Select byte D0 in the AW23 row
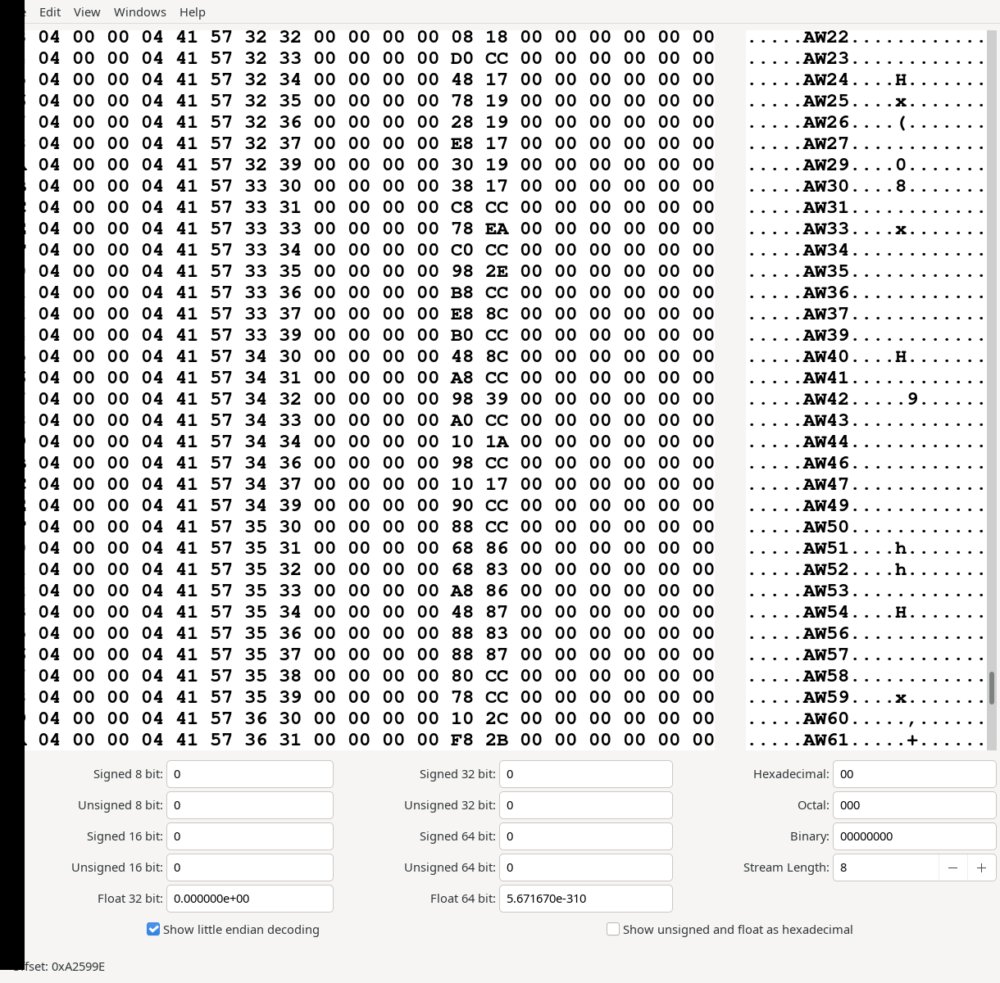 tap(462, 58)
